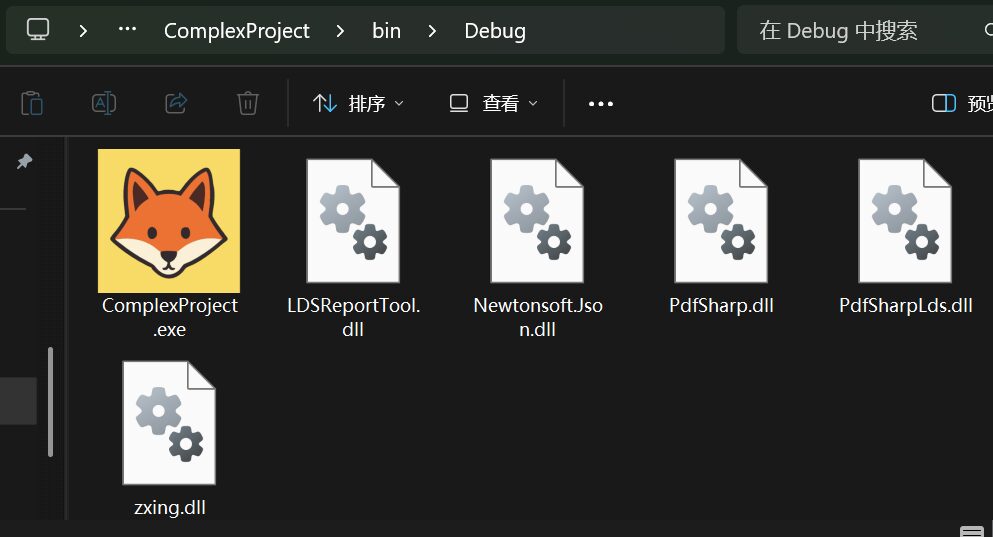This screenshot has height=537, width=993.
Task: Click the pin icon in sidebar
Action: (25, 161)
